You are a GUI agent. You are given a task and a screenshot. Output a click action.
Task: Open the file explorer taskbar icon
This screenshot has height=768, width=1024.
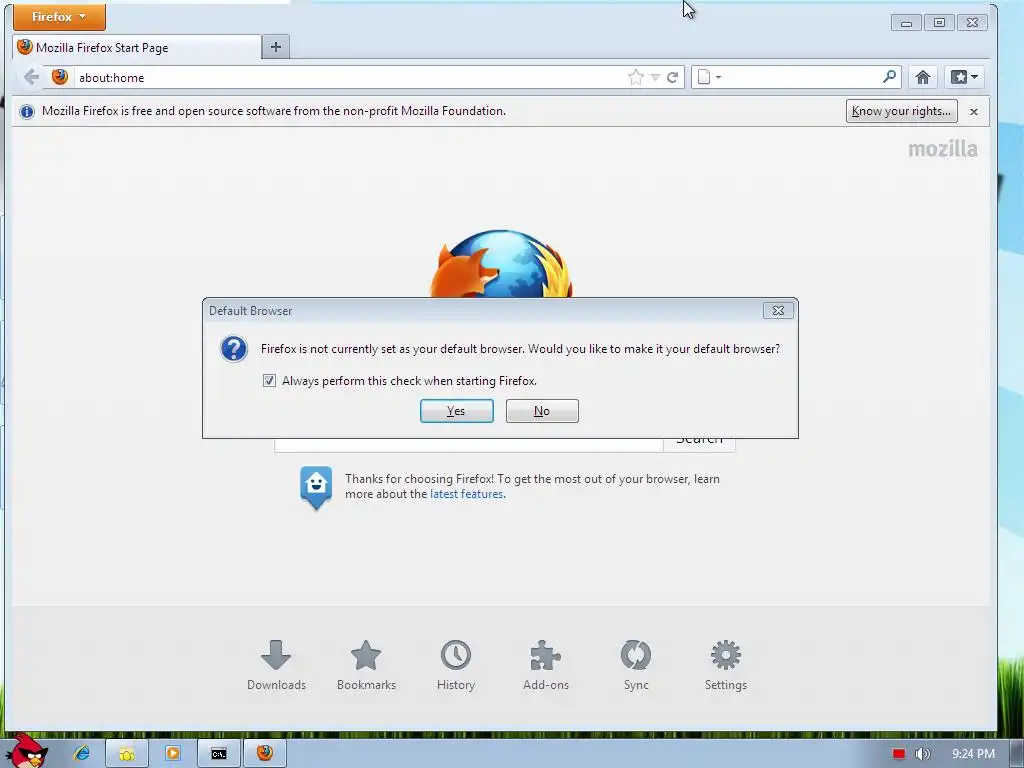pyautogui.click(x=127, y=754)
